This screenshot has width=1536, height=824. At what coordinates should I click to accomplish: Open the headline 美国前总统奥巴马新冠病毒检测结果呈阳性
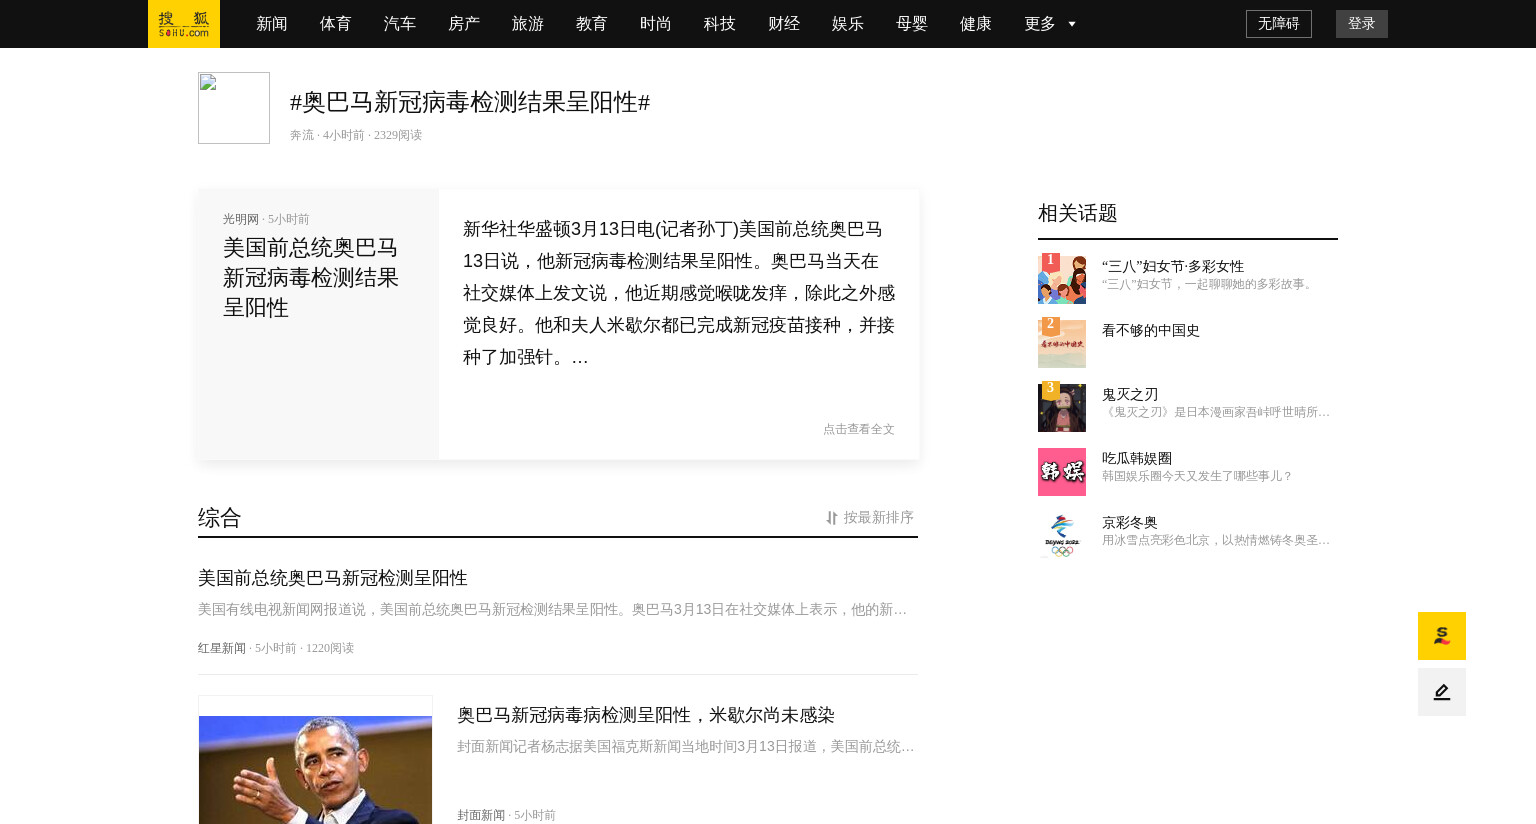(311, 278)
